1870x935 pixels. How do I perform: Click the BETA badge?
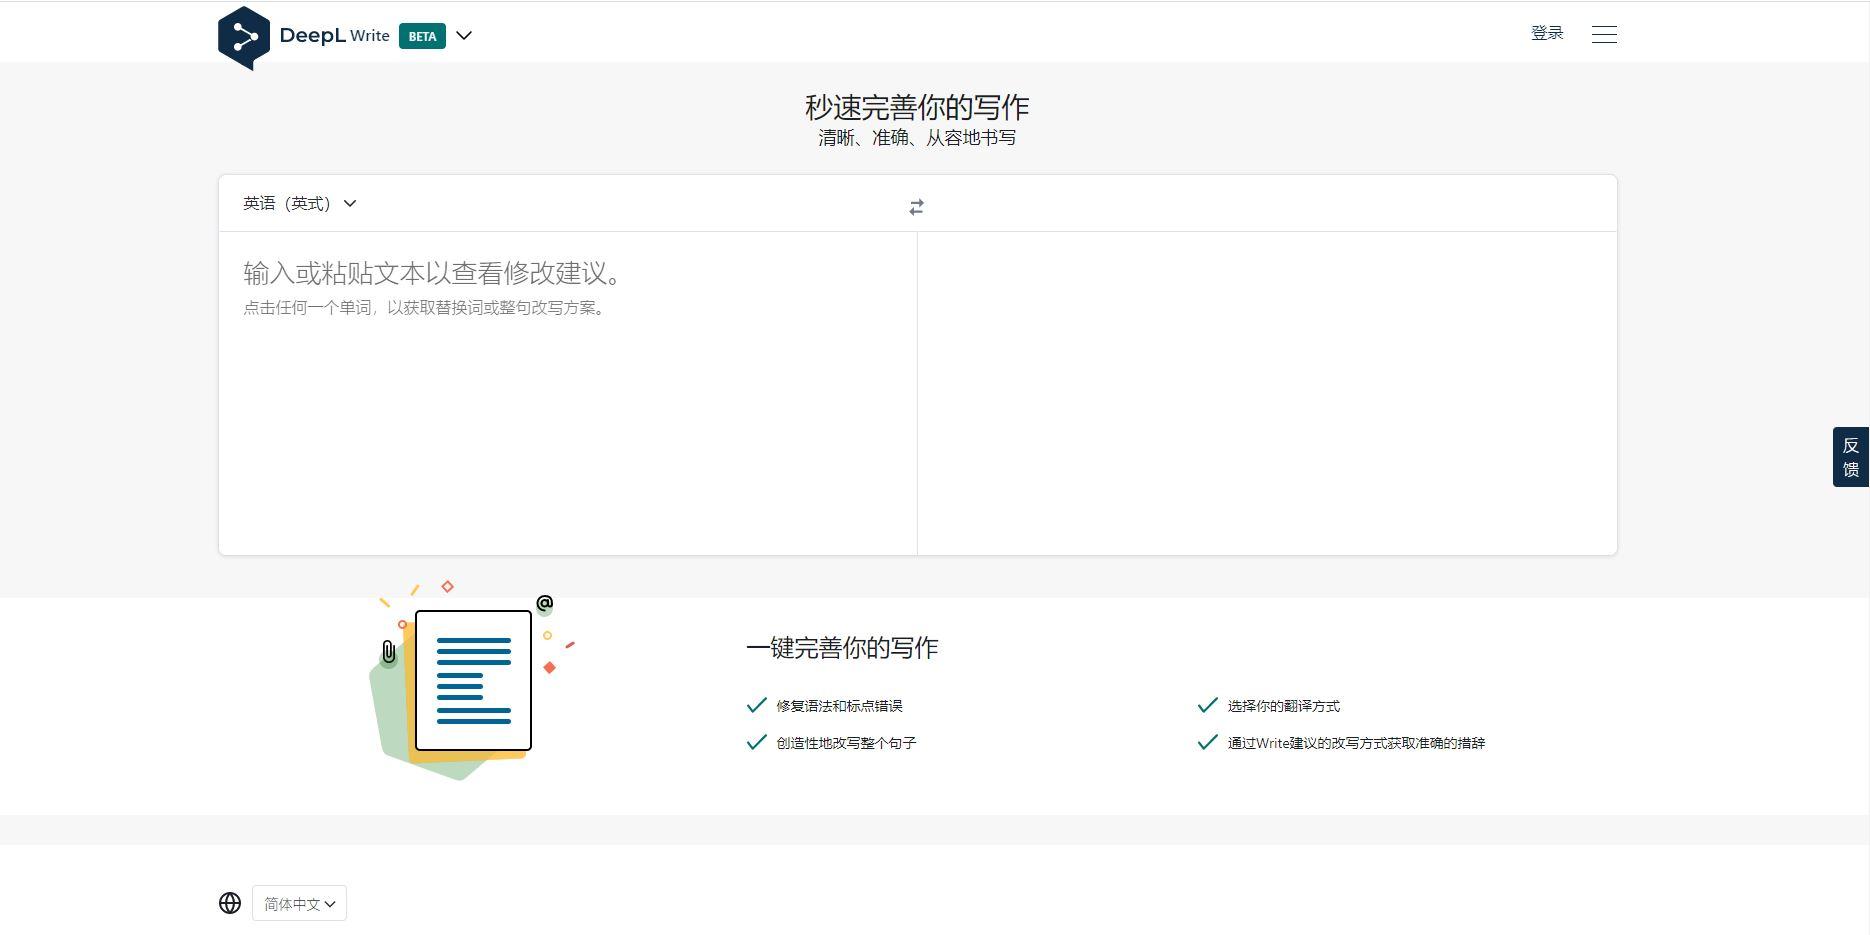[x=422, y=36]
